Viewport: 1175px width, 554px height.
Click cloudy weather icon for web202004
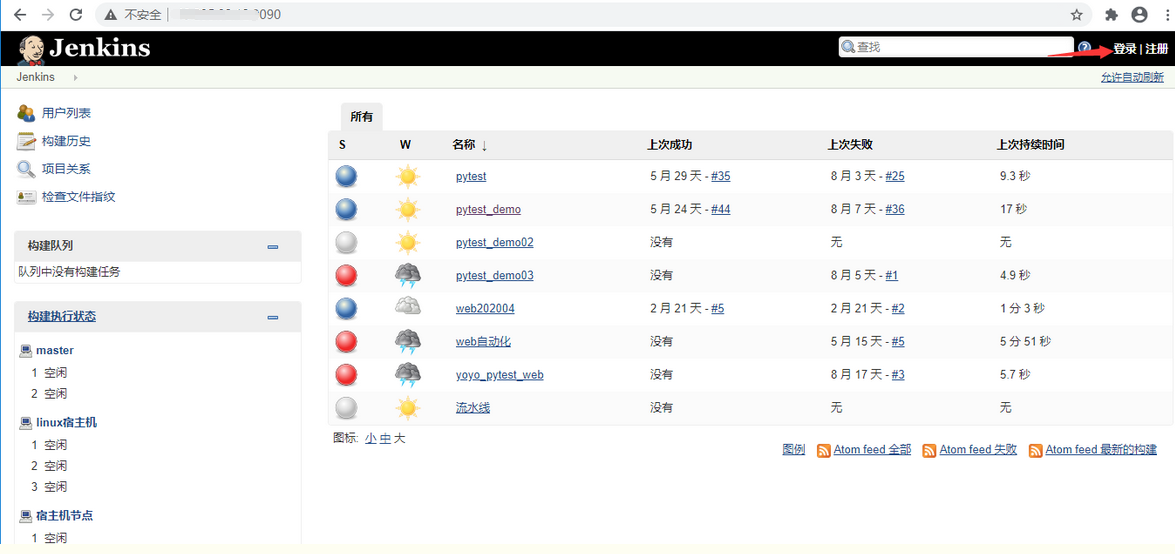pyautogui.click(x=408, y=307)
